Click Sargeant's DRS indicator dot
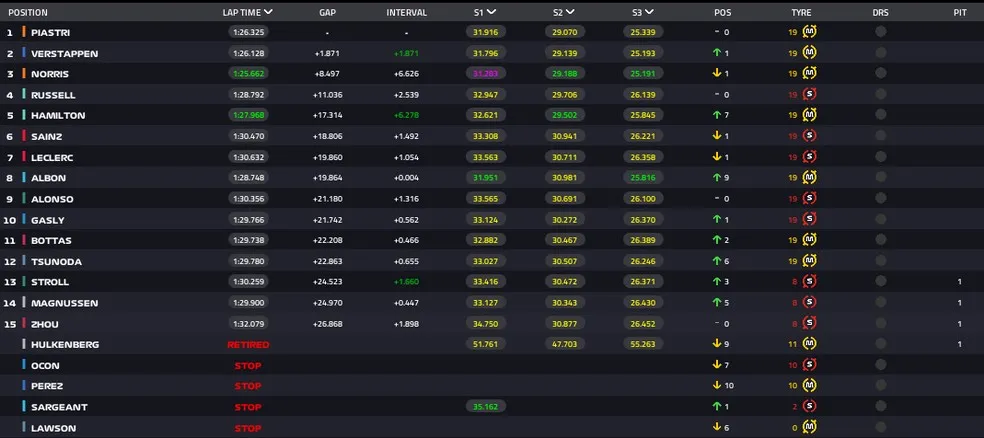The height and width of the screenshot is (438, 984). pyautogui.click(x=880, y=407)
